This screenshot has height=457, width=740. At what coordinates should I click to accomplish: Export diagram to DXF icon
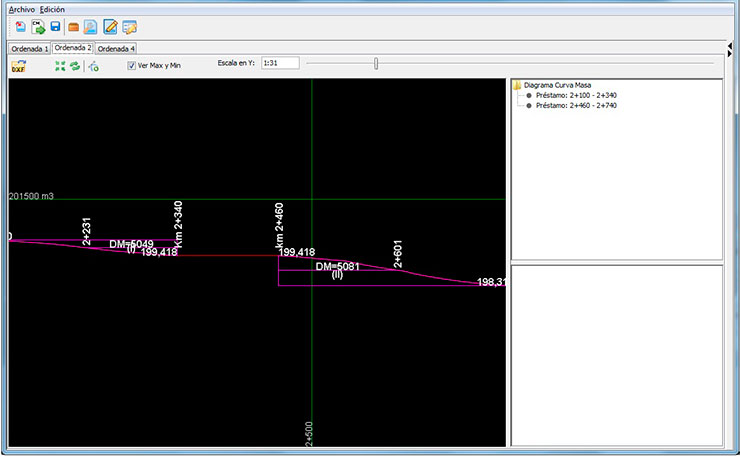click(18, 66)
